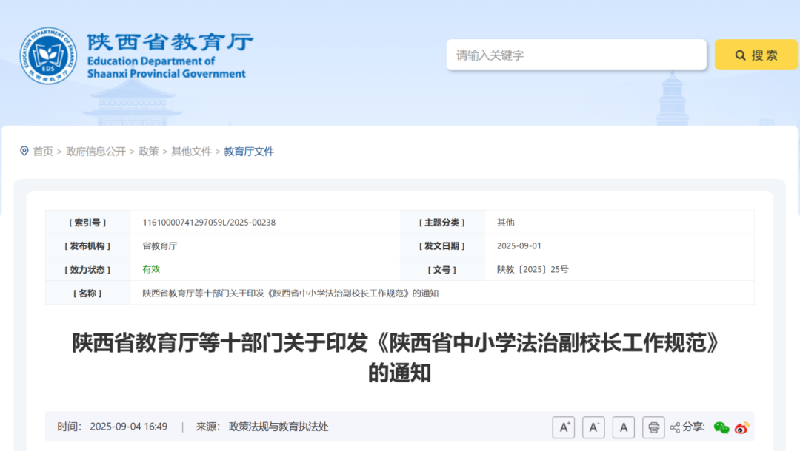Share the article via Weibo icon
Image resolution: width=800 pixels, height=451 pixels.
(742, 428)
